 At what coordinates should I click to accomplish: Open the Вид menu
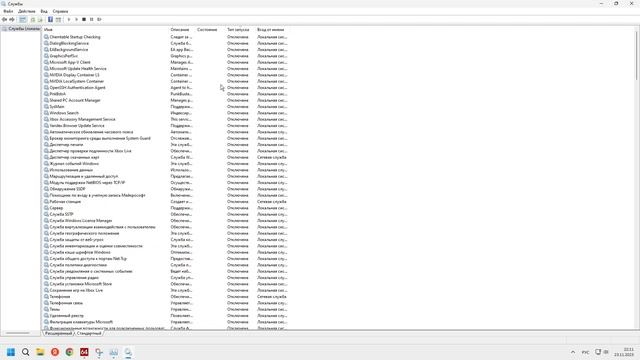tap(44, 11)
